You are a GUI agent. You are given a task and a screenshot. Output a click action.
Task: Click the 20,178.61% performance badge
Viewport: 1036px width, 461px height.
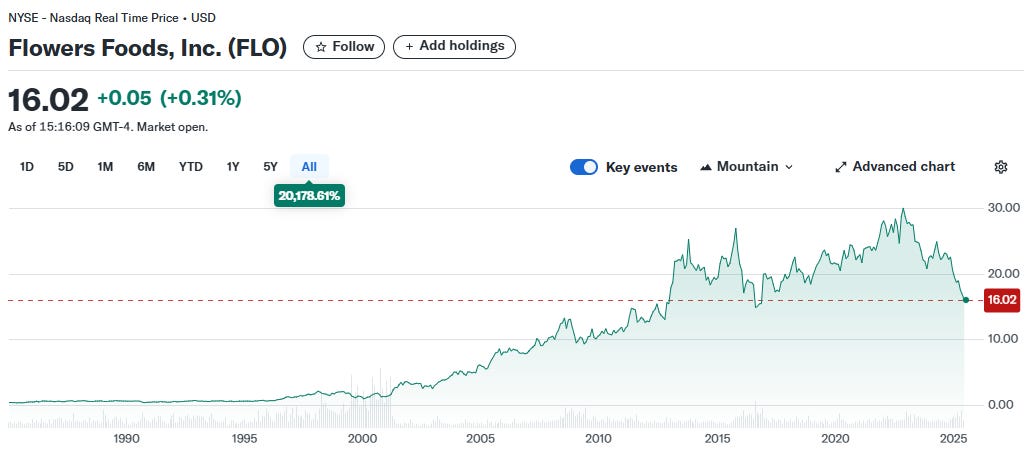[309, 195]
